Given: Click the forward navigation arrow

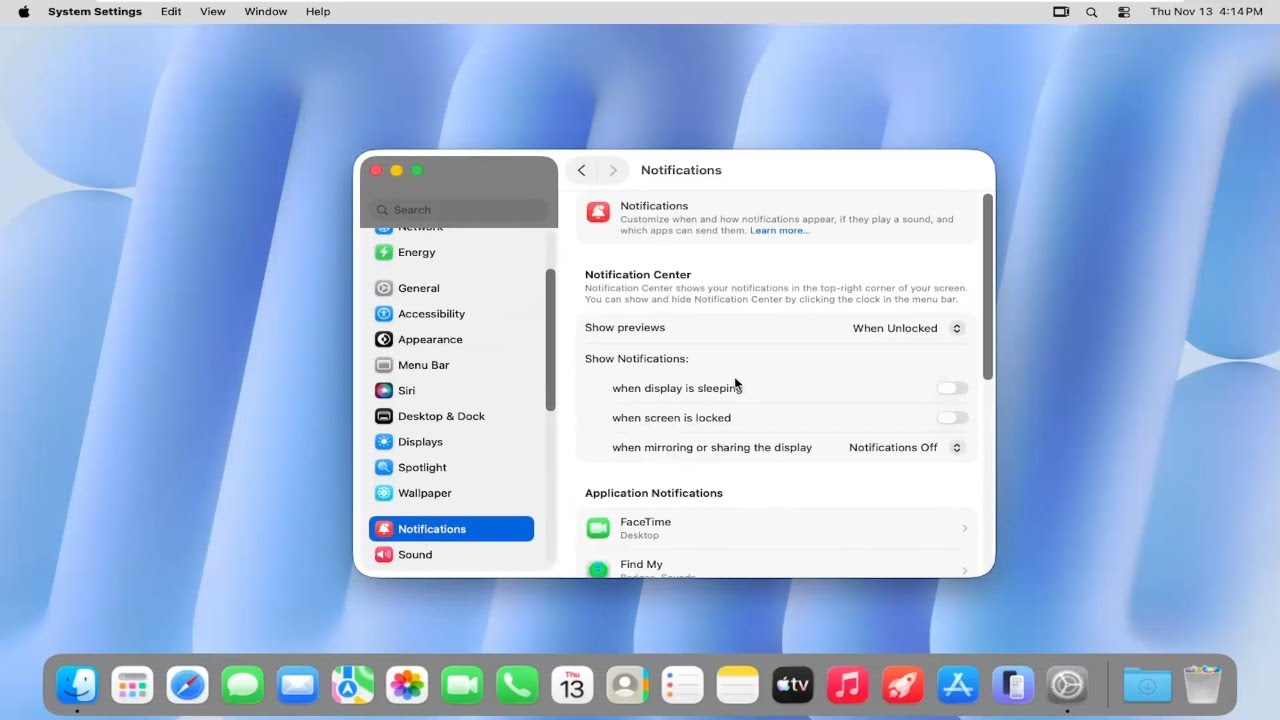Looking at the screenshot, I should click(613, 170).
